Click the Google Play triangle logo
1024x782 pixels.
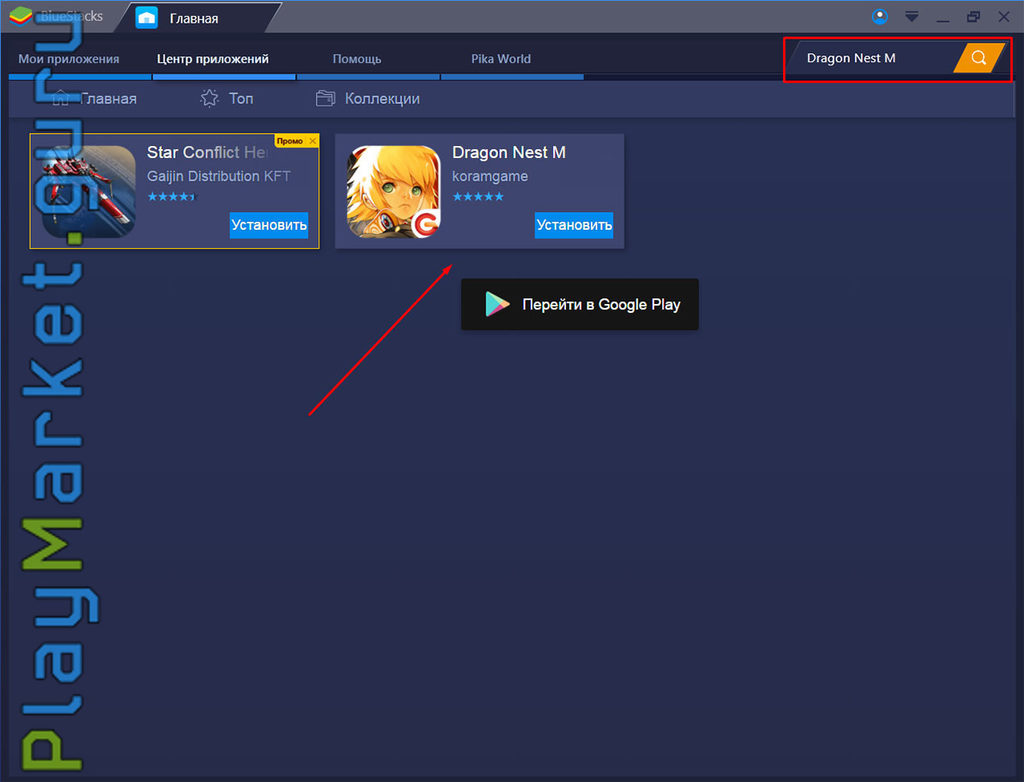tap(497, 304)
